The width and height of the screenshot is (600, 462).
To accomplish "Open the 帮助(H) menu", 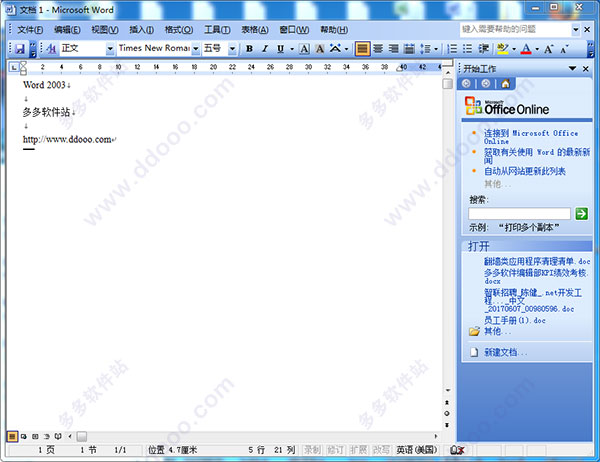I will coord(334,29).
